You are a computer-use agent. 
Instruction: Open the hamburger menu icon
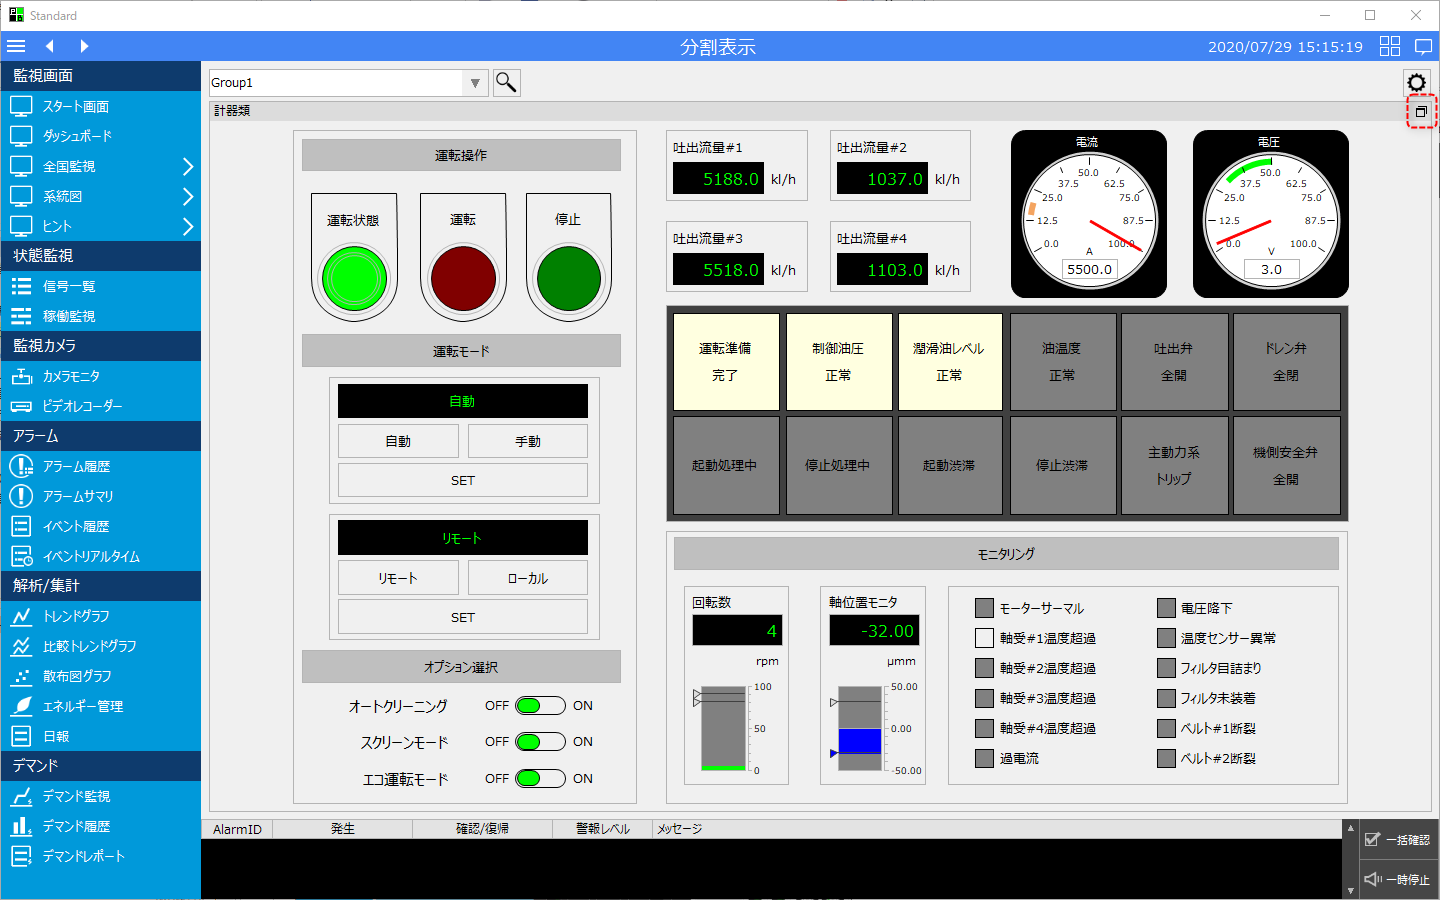[16, 46]
